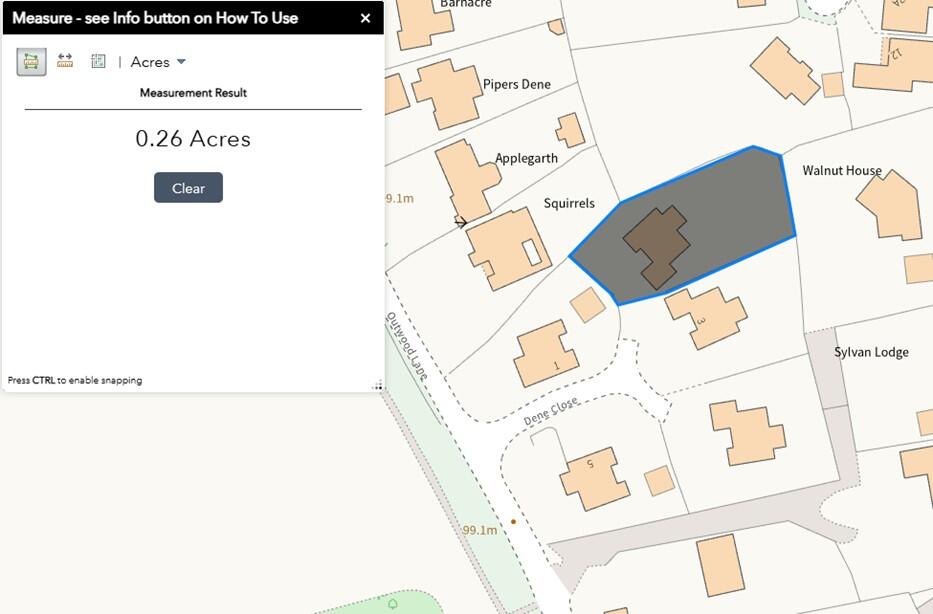Select the Area measurement tool
This screenshot has height=614, width=933.
[31, 61]
